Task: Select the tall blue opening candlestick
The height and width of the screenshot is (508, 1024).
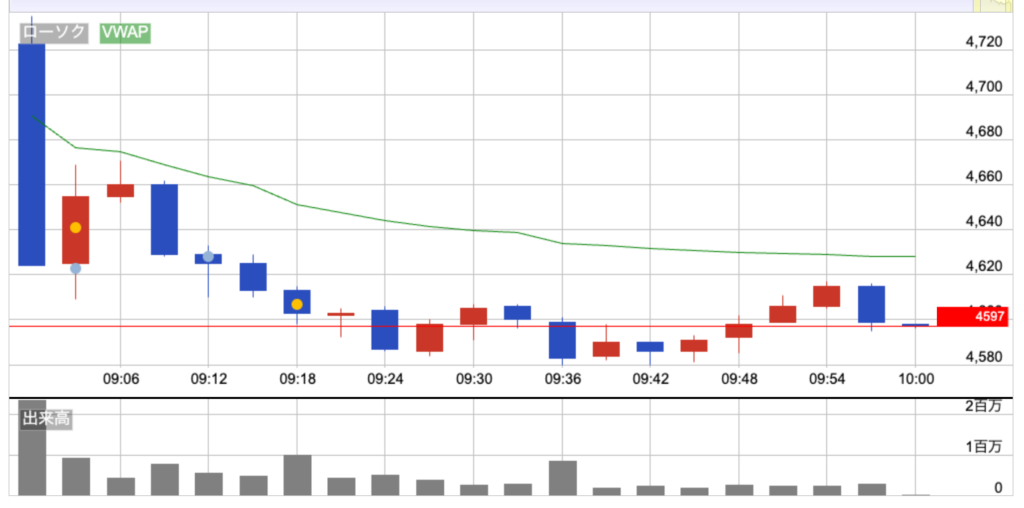Action: point(32,155)
